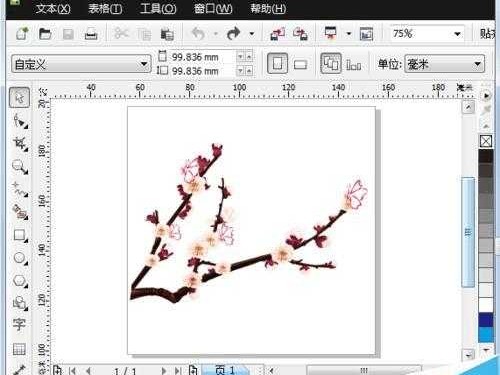Click the page width stepper arrows
500x375 pixels.
tap(244, 57)
